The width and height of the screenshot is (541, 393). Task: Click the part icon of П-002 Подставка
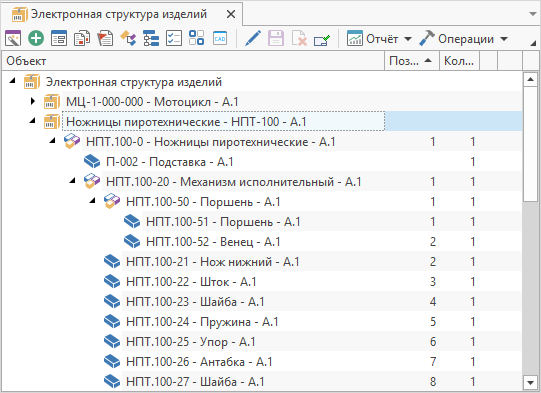point(92,161)
